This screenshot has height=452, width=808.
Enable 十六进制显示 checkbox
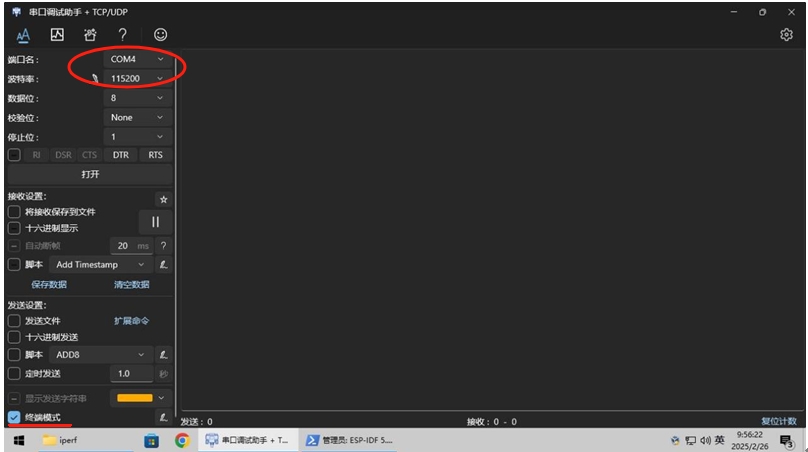(x=14, y=228)
